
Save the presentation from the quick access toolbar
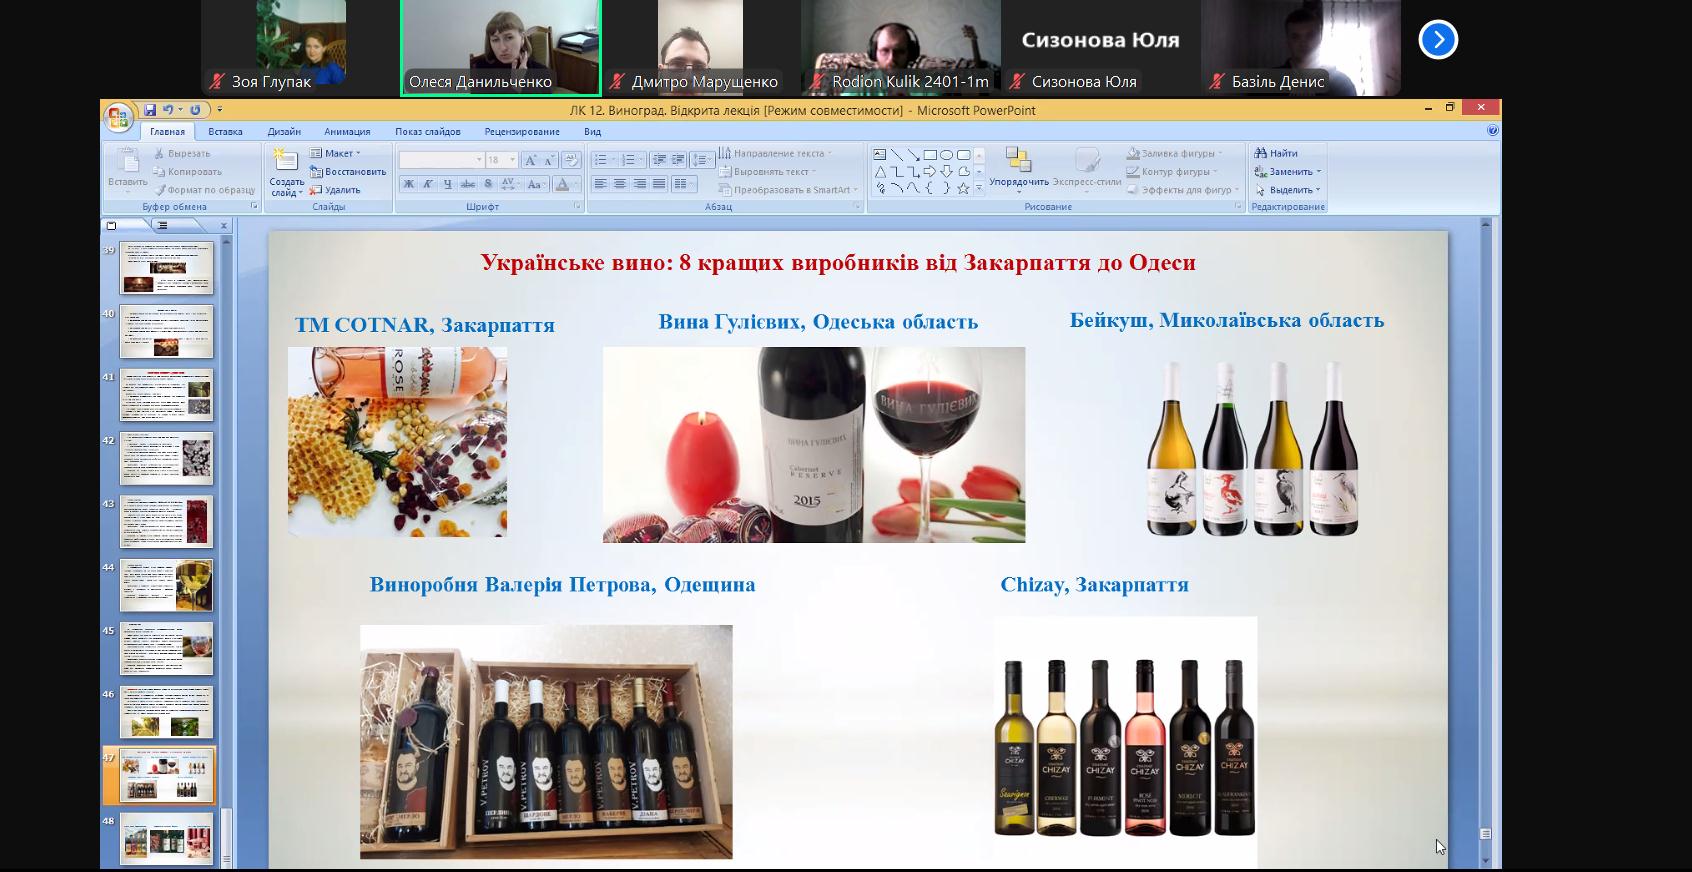point(150,110)
